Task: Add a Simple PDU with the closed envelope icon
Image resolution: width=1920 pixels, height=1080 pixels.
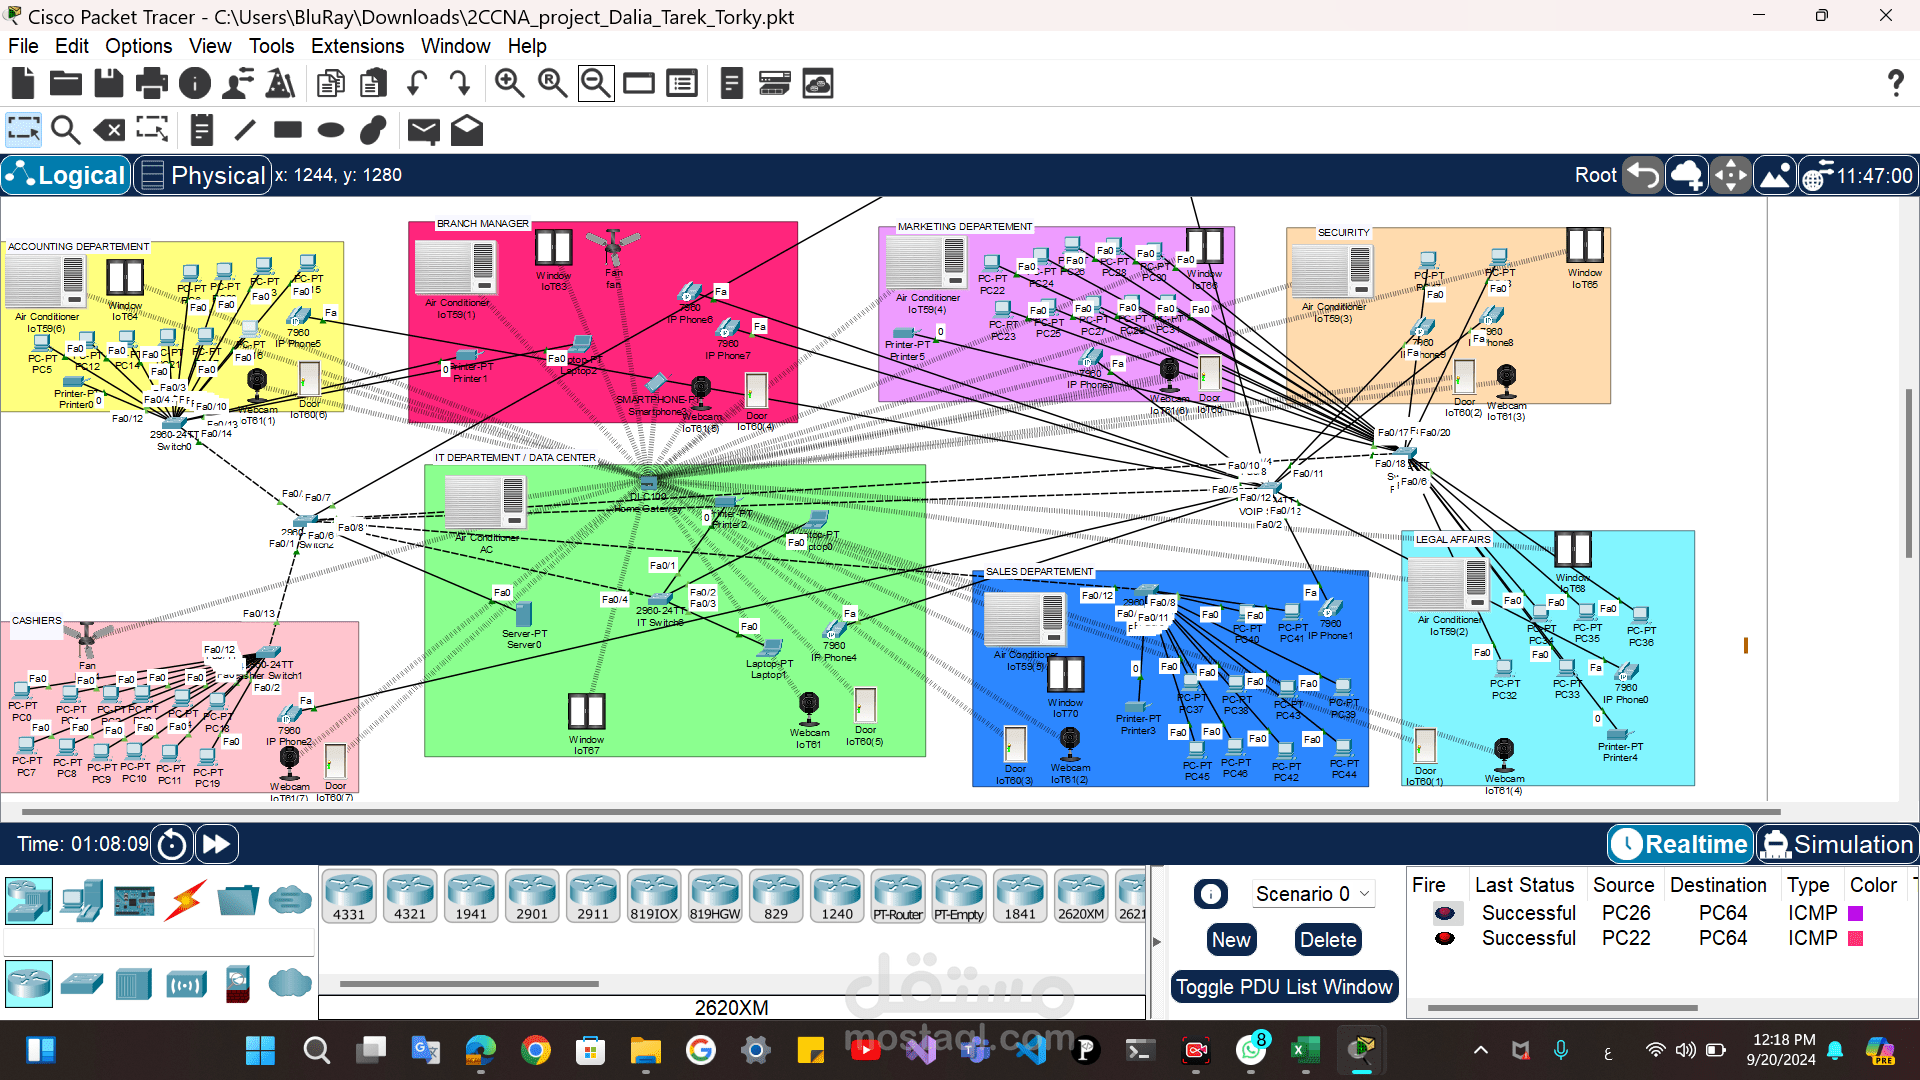Action: pyautogui.click(x=424, y=130)
